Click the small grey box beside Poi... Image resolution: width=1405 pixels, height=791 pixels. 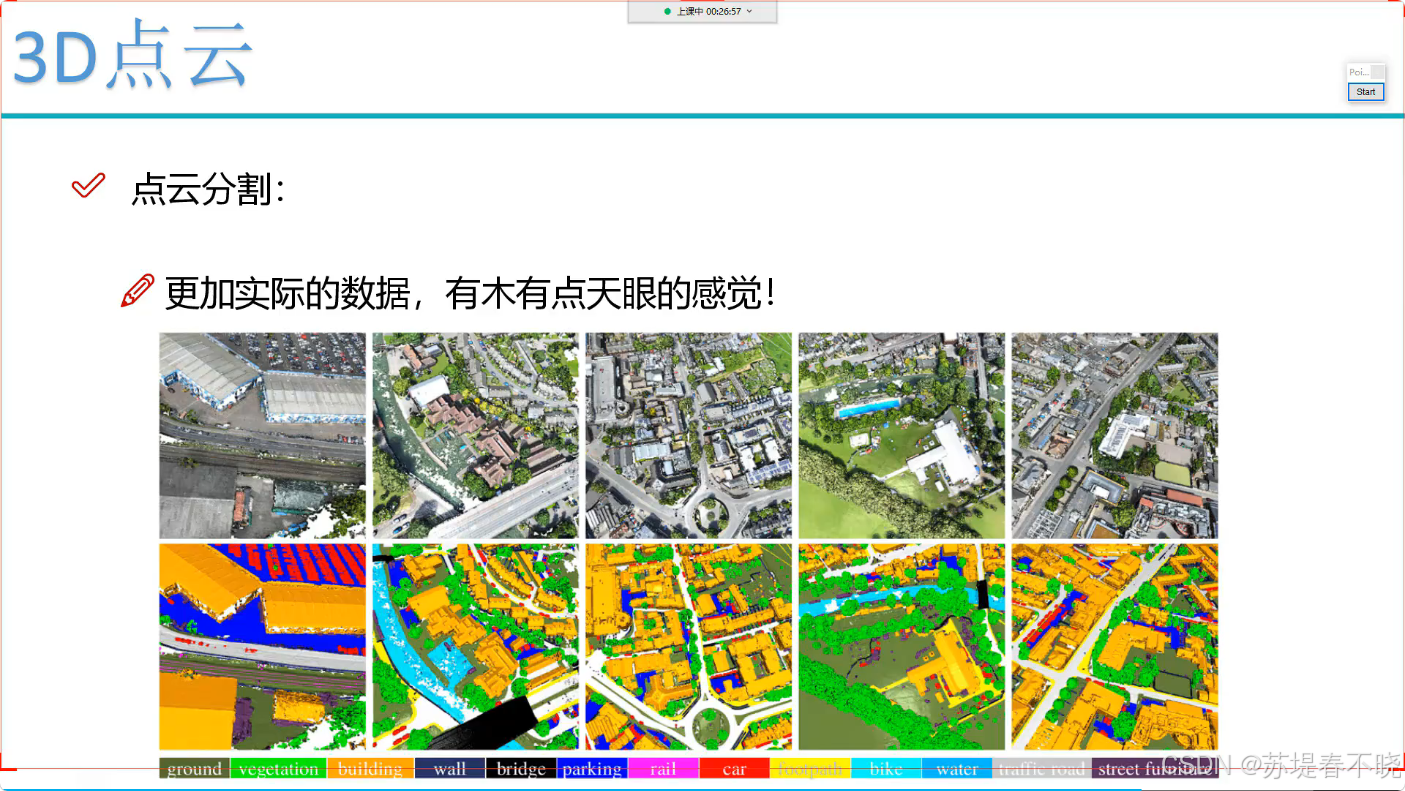[x=1377, y=72]
